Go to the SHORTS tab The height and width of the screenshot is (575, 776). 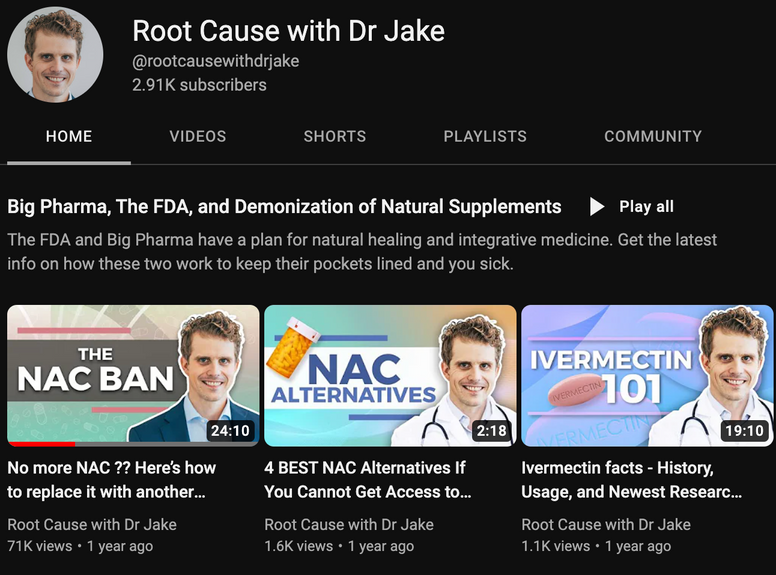click(x=335, y=136)
